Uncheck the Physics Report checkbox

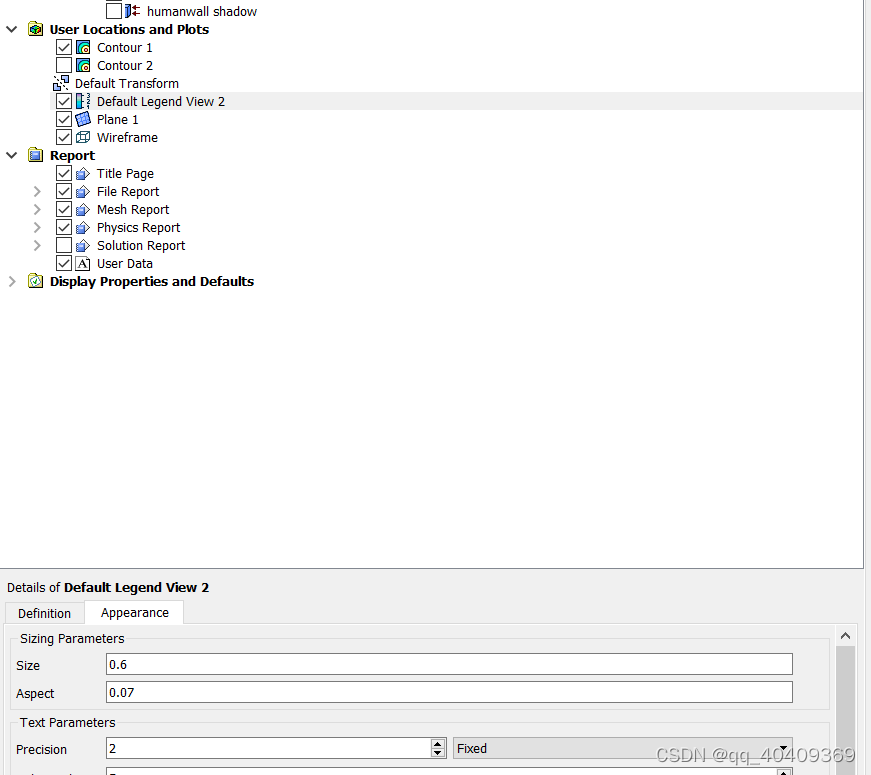pos(64,227)
